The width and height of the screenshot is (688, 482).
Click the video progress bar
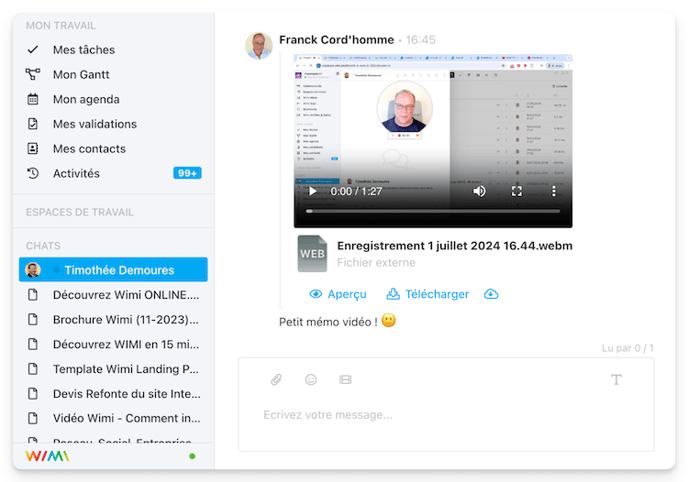coord(433,211)
